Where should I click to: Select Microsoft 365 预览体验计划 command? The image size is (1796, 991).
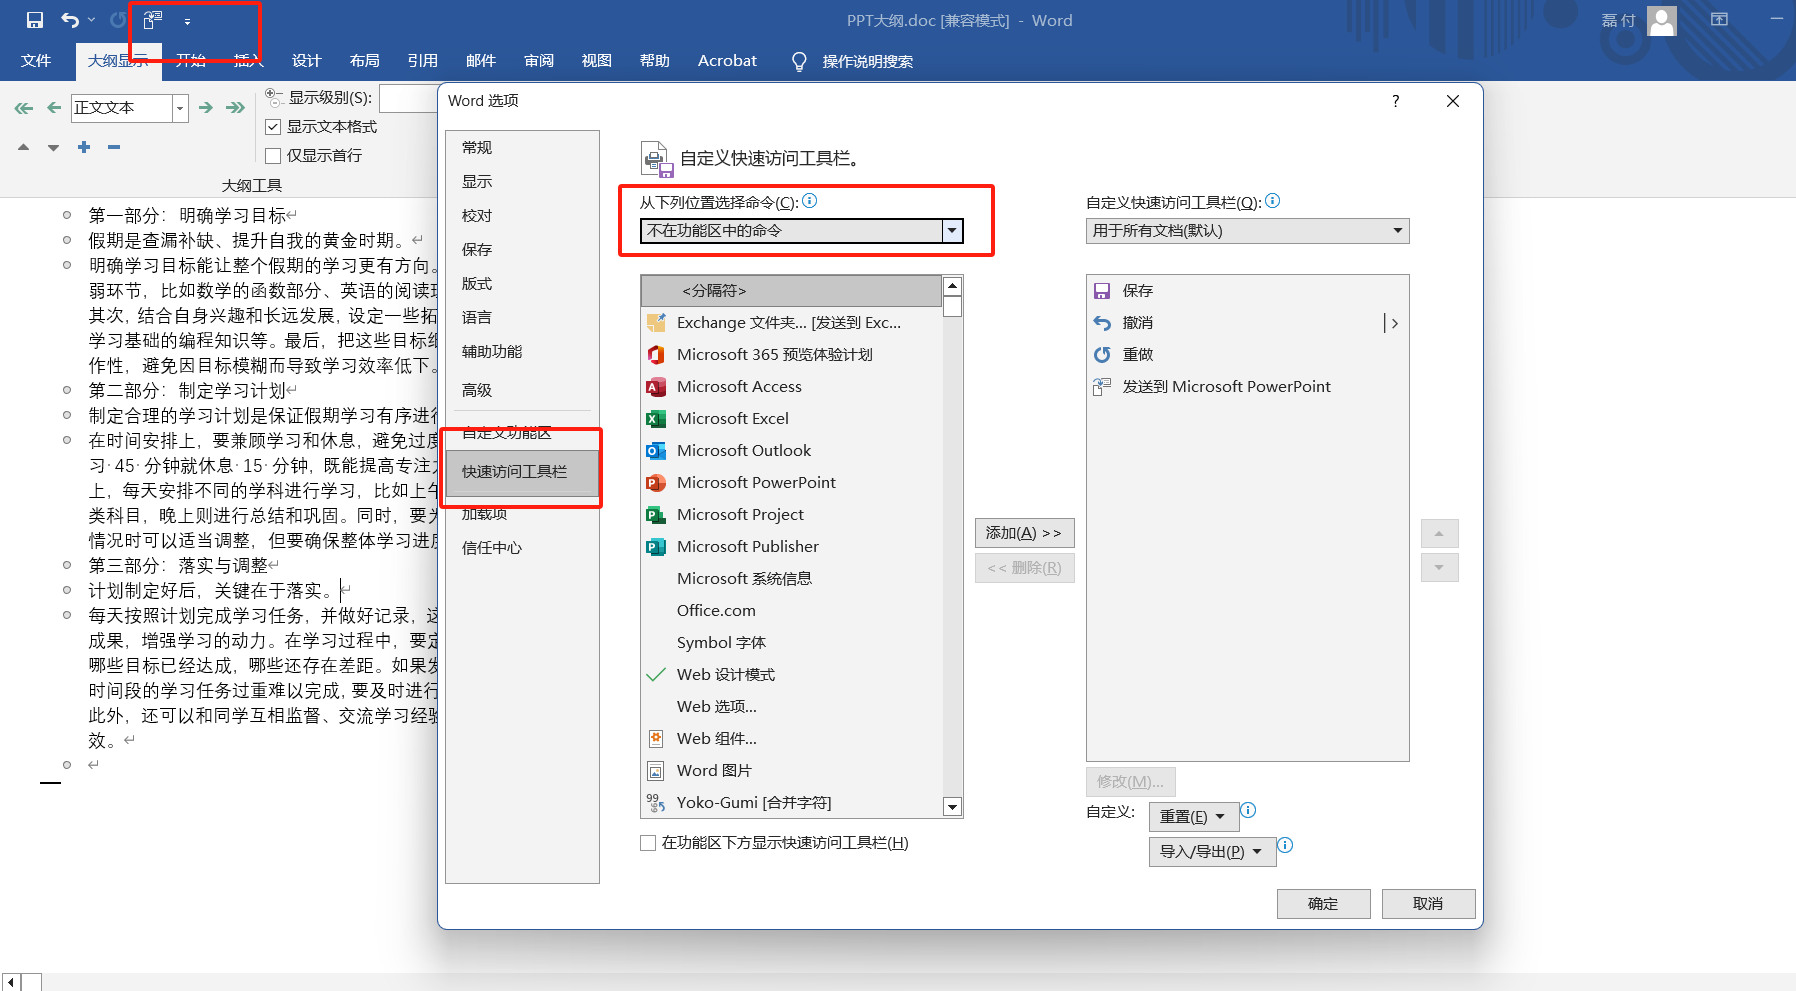[x=792, y=355]
